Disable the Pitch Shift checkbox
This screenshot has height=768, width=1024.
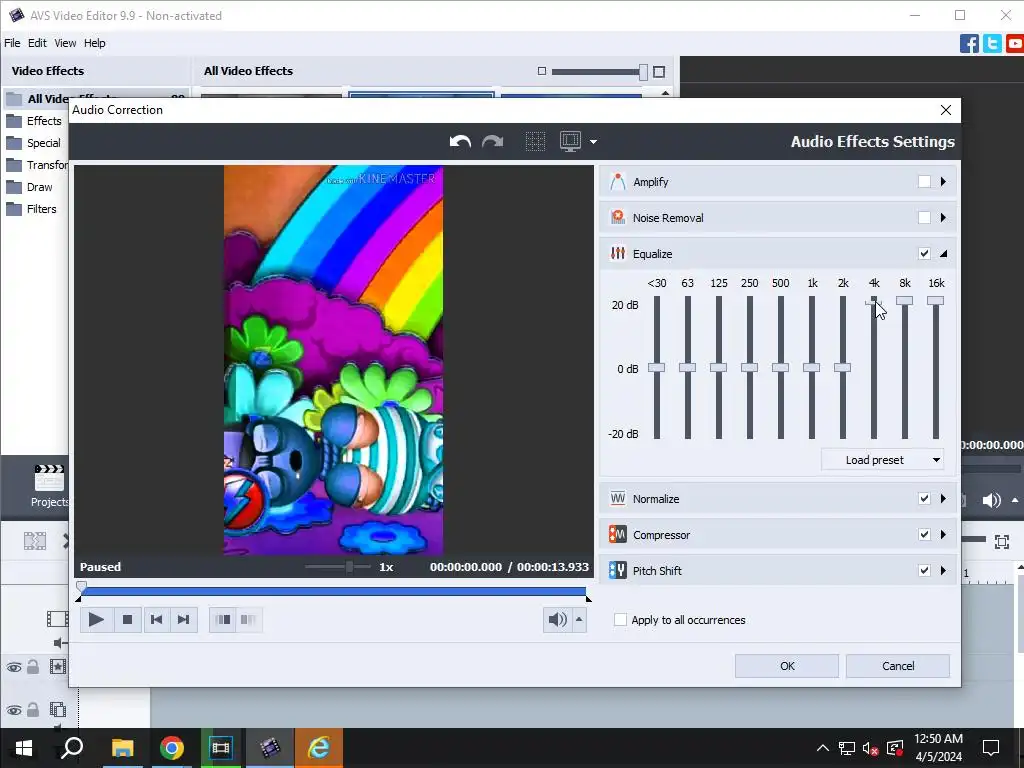[924, 570]
